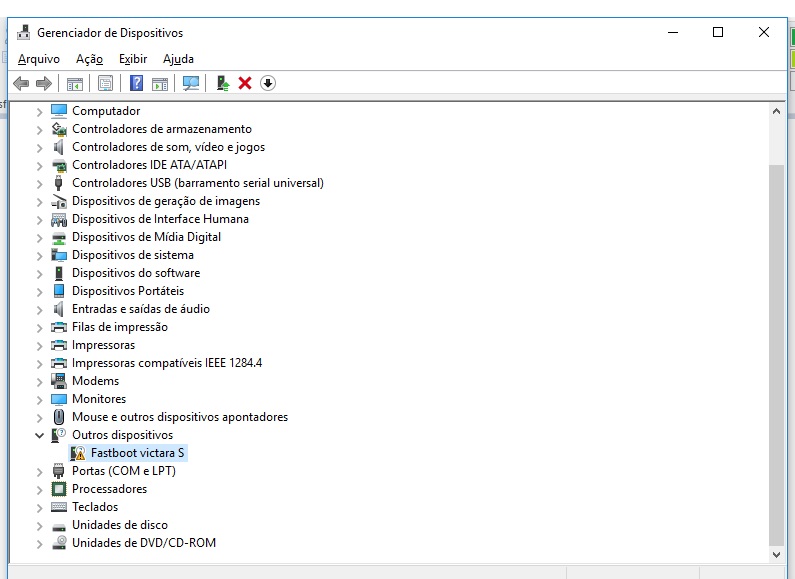The height and width of the screenshot is (579, 795).
Task: Toggle the action pane toolbar icon
Action: click(x=160, y=83)
